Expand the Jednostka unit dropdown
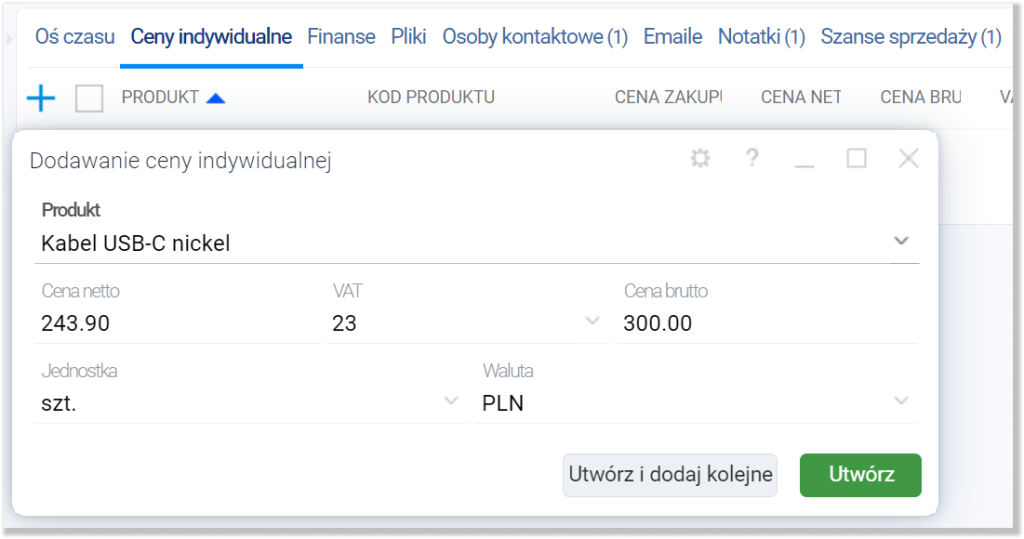Screen dimensions: 1024x539 pyautogui.click(x=451, y=402)
